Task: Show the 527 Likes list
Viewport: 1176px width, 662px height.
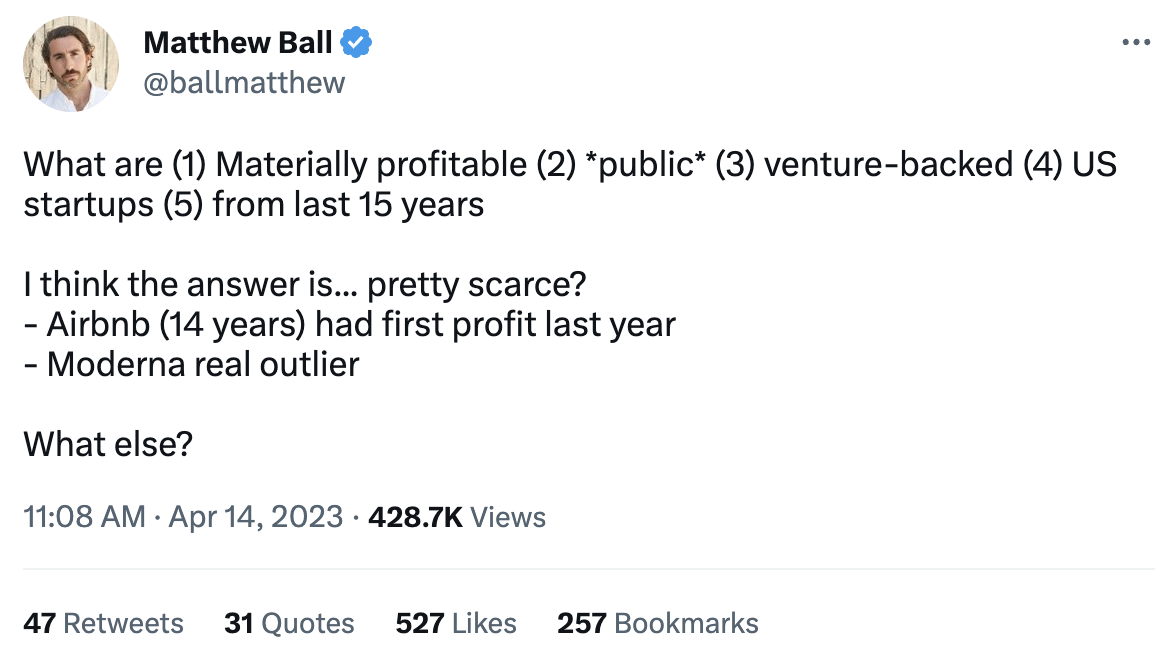Action: [x=456, y=623]
